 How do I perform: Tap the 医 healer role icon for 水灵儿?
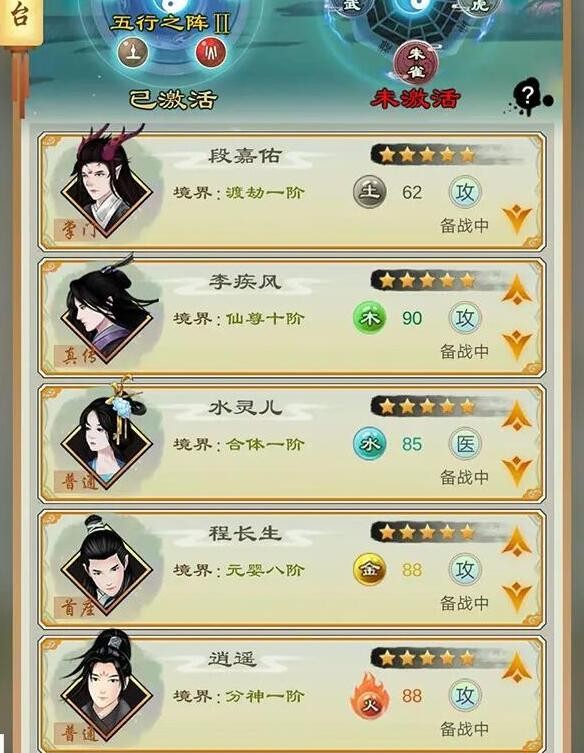tap(465, 444)
